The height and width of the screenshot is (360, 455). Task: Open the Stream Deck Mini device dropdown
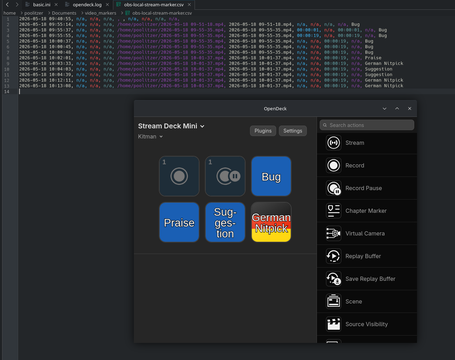tap(171, 126)
